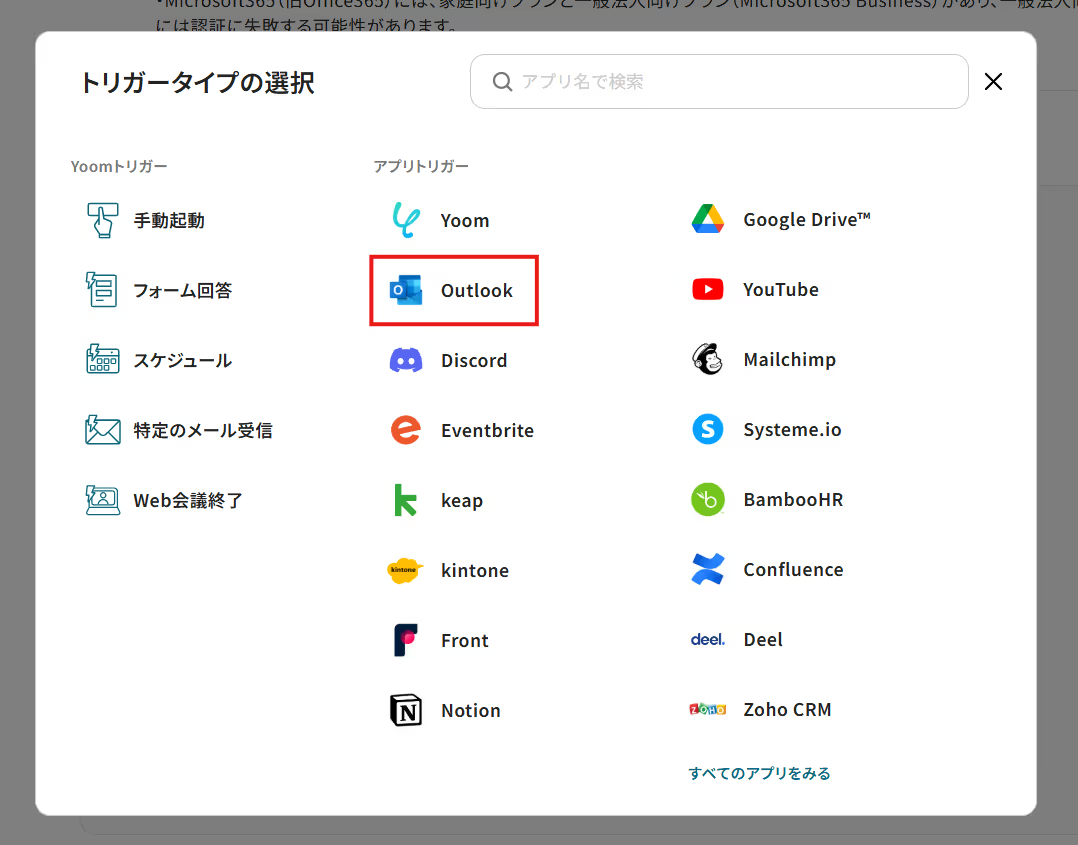Choose the フォーム回答 trigger option
The image size is (1078, 845).
pos(182,290)
